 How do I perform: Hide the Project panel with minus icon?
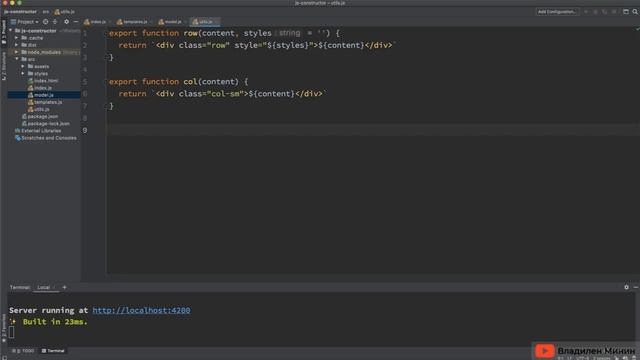(x=76, y=22)
